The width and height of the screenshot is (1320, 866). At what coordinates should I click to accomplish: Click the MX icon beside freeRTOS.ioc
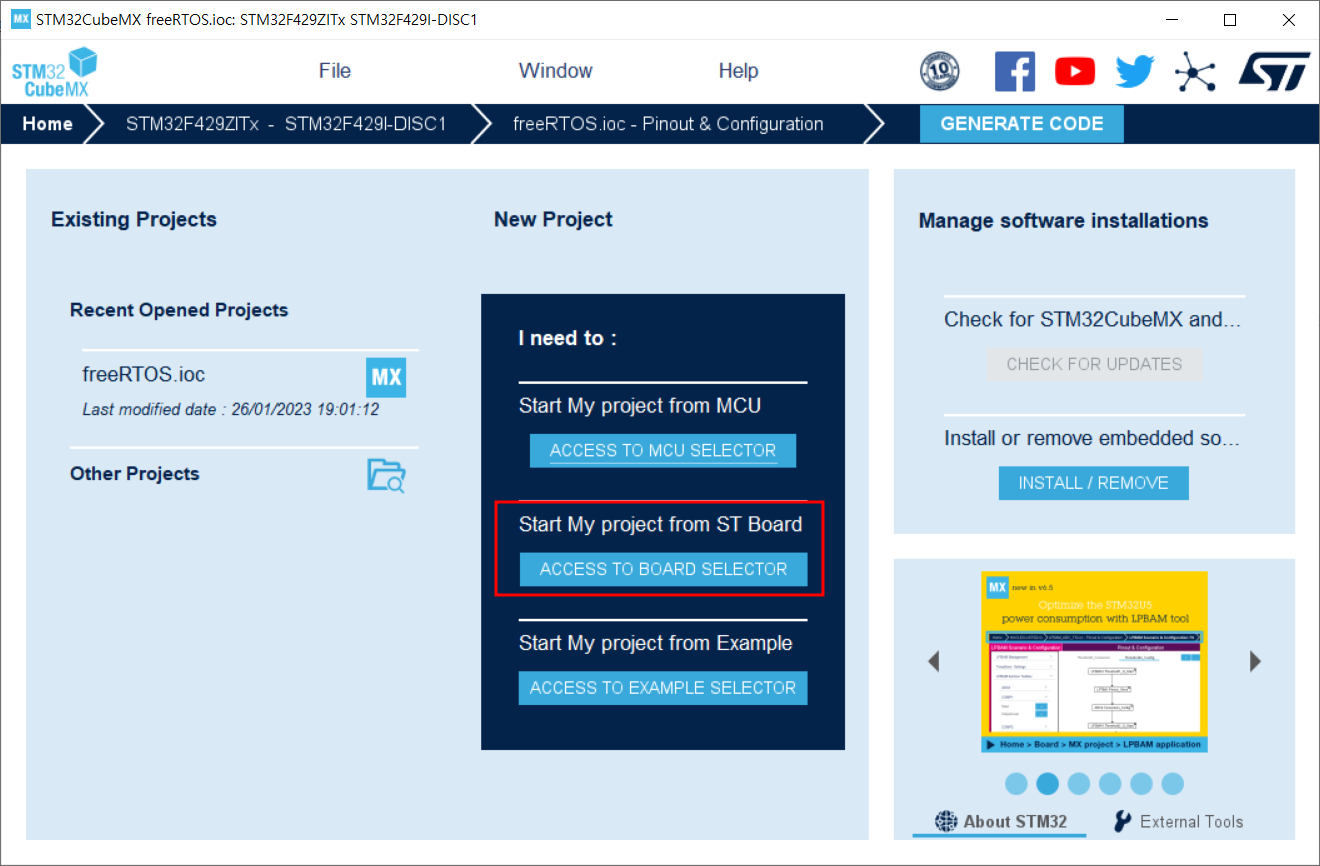pos(386,377)
